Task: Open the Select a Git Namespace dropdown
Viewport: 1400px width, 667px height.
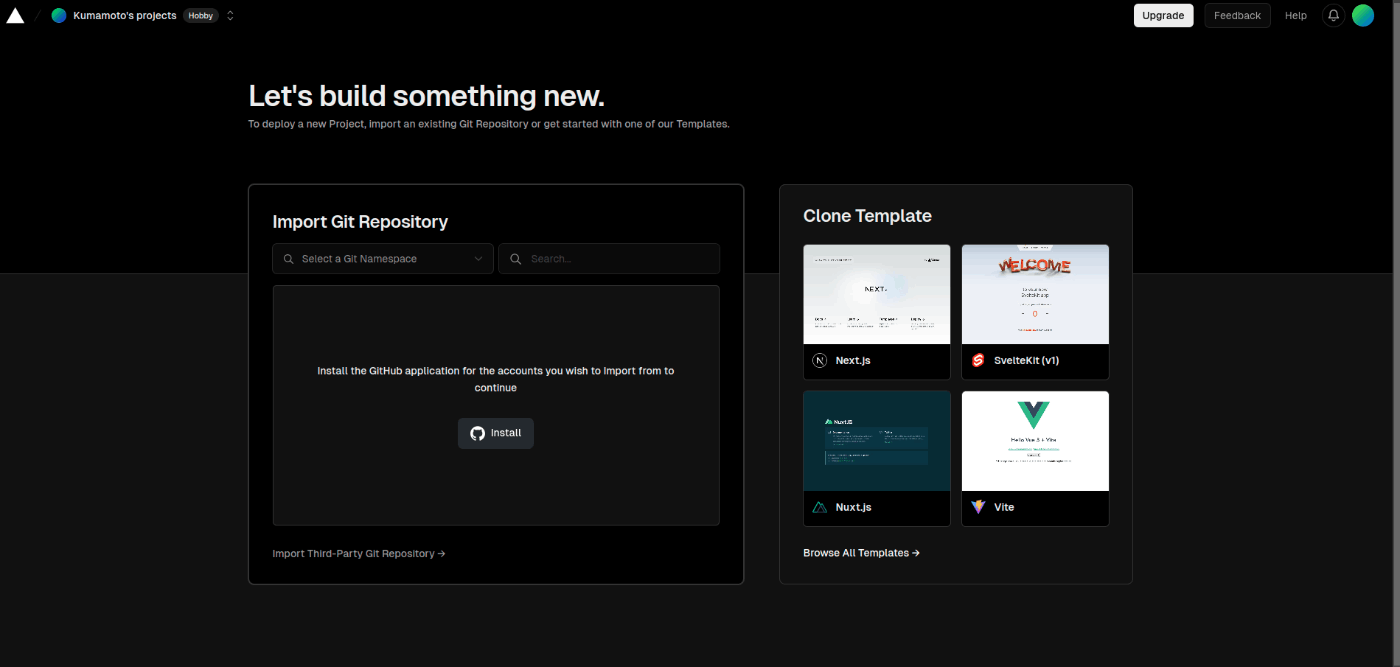Action: 383,258
